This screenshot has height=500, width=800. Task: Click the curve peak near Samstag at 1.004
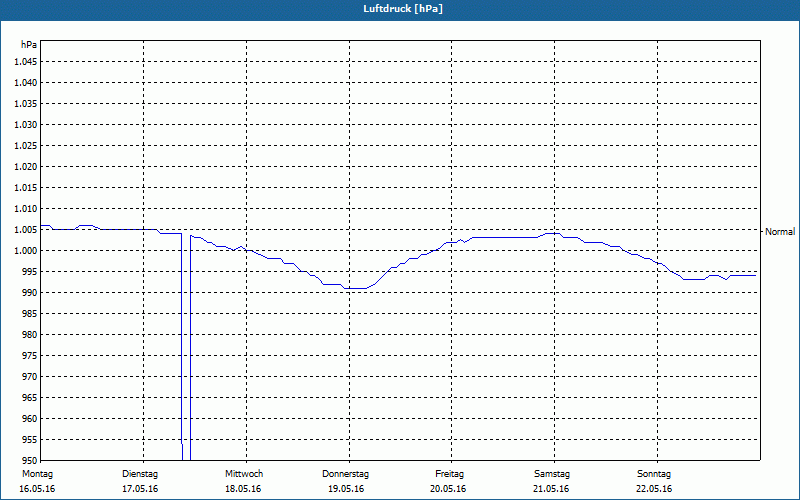coord(553,233)
